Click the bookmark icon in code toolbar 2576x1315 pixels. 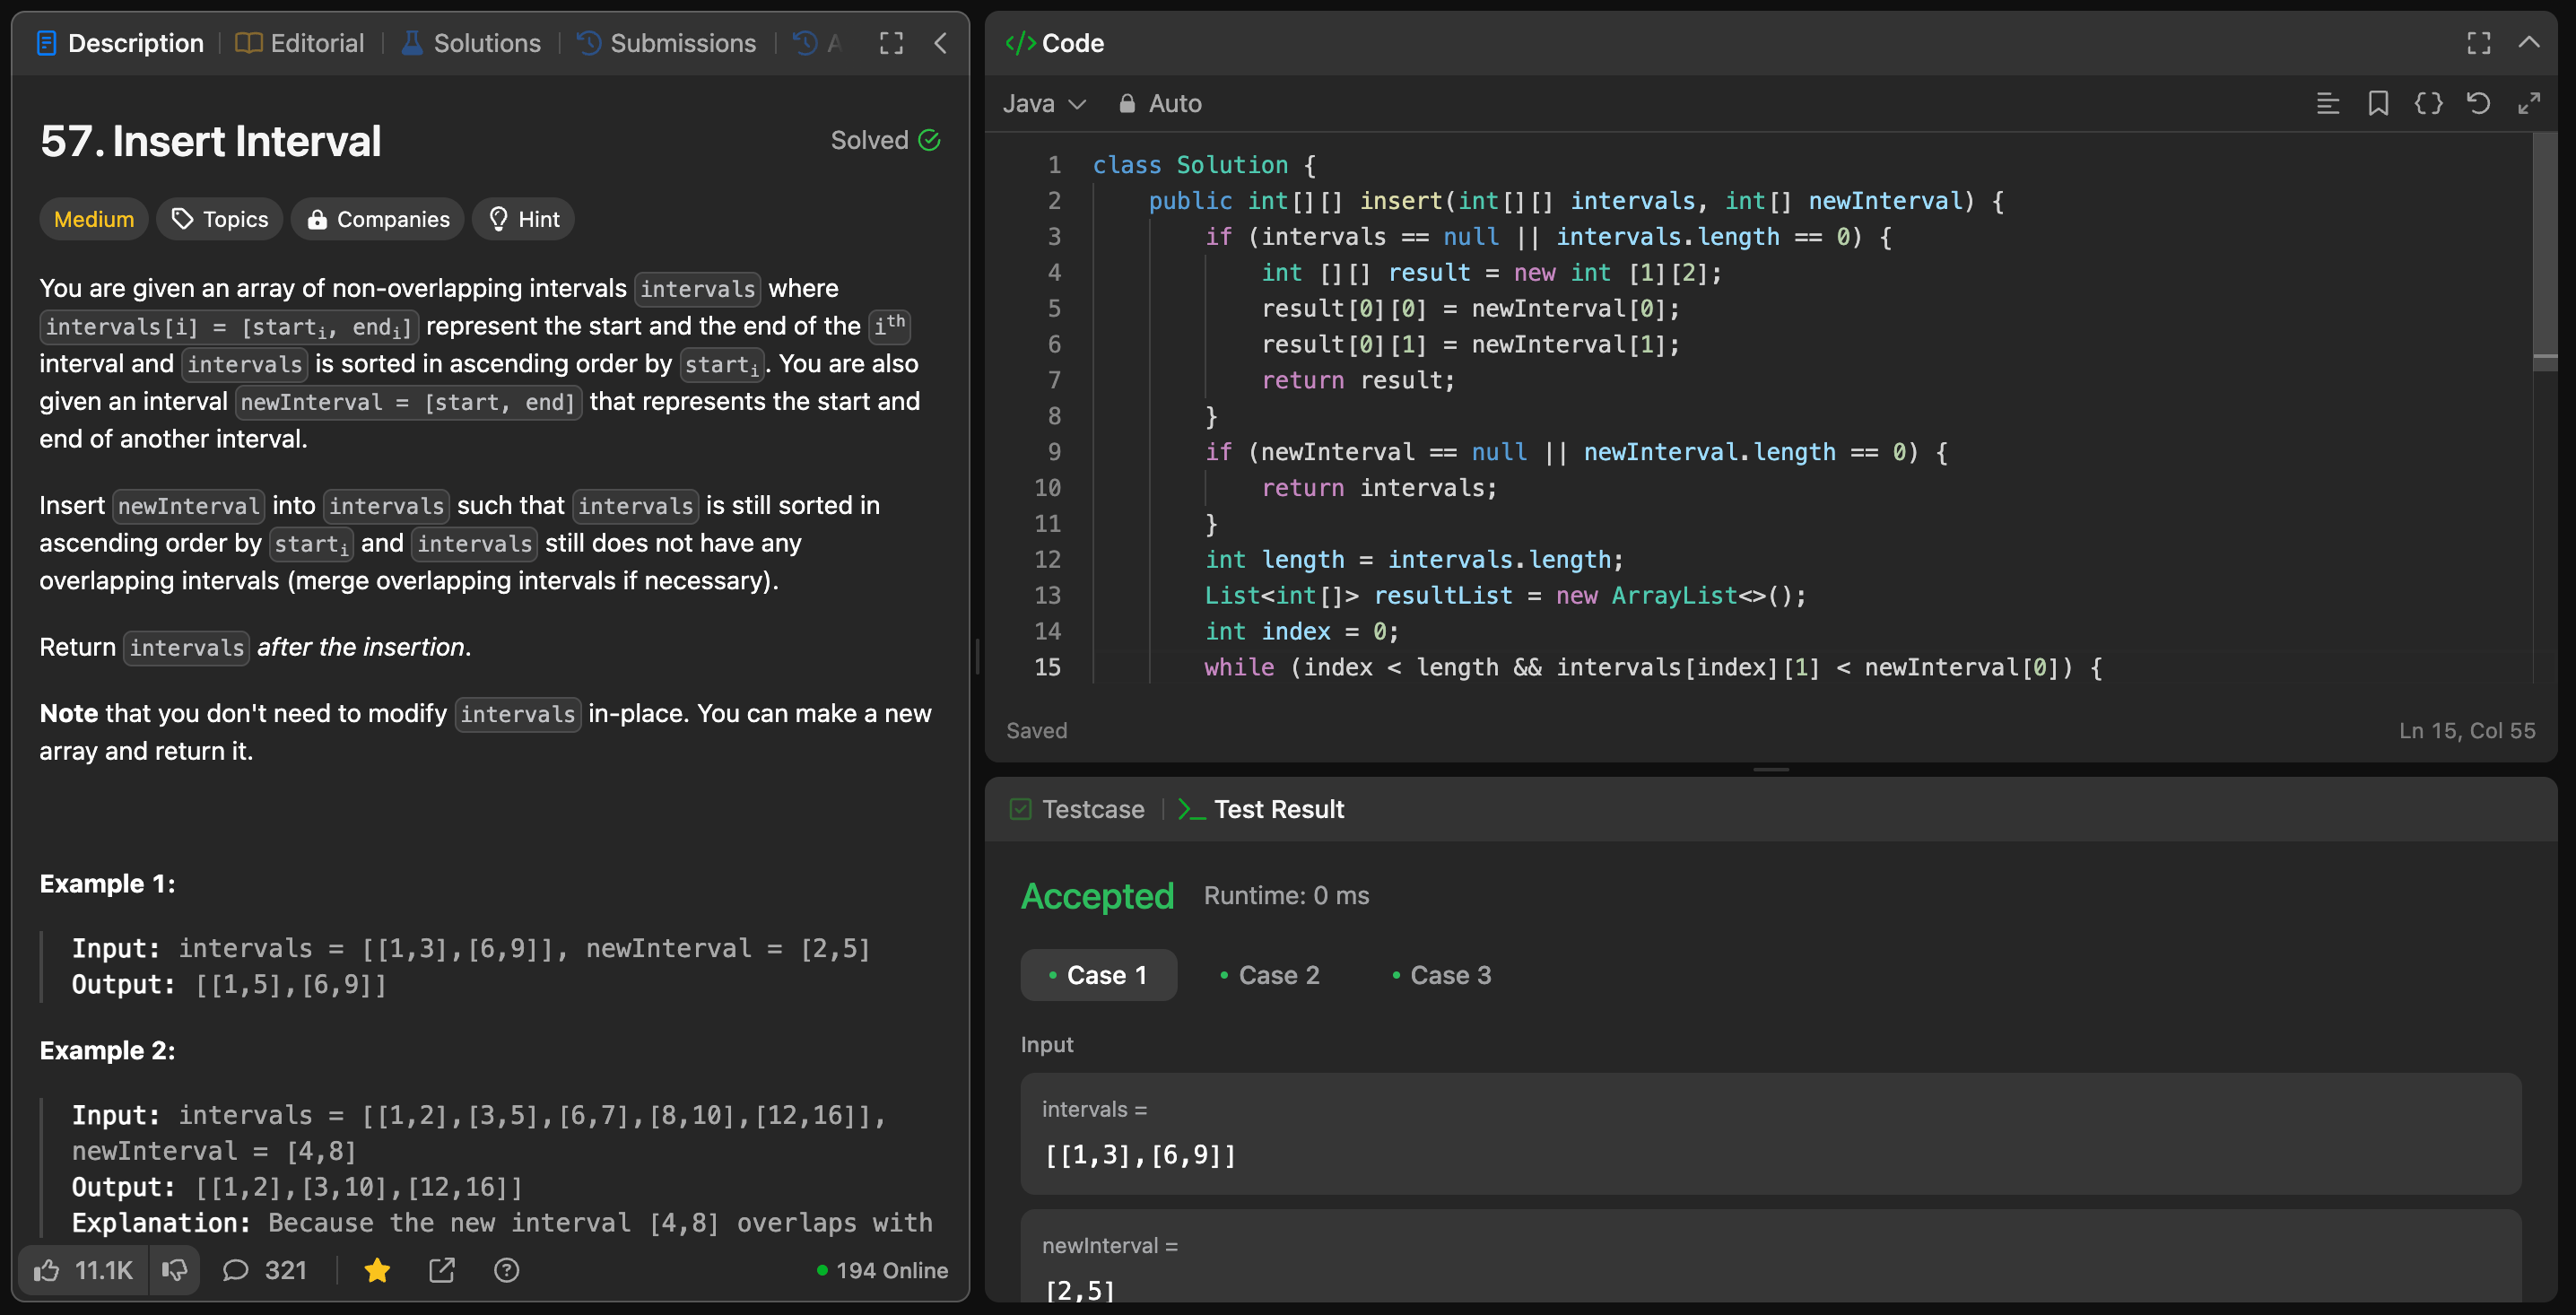click(2378, 103)
